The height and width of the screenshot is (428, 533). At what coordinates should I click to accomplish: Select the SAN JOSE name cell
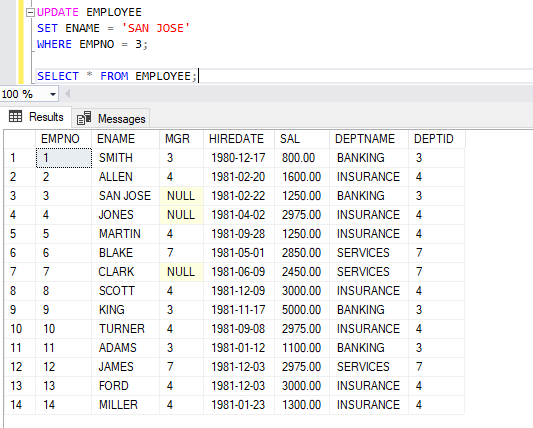(x=125, y=196)
